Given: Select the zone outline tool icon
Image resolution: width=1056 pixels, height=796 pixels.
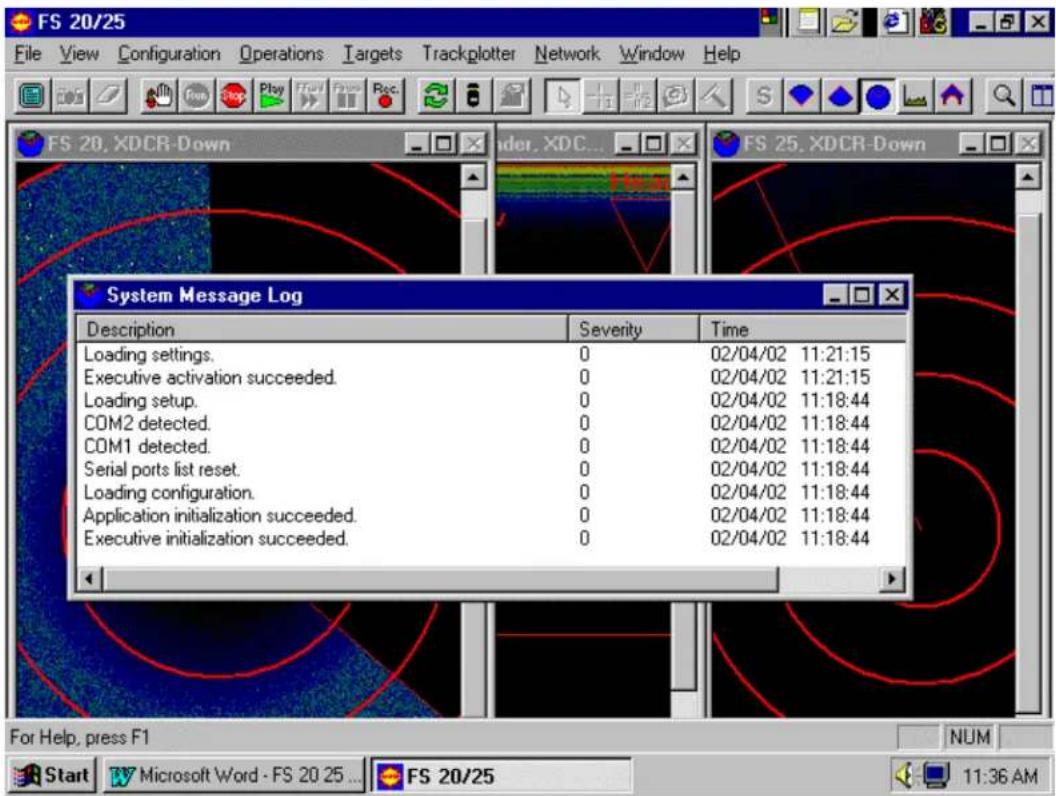Looking at the screenshot, I should 675,96.
